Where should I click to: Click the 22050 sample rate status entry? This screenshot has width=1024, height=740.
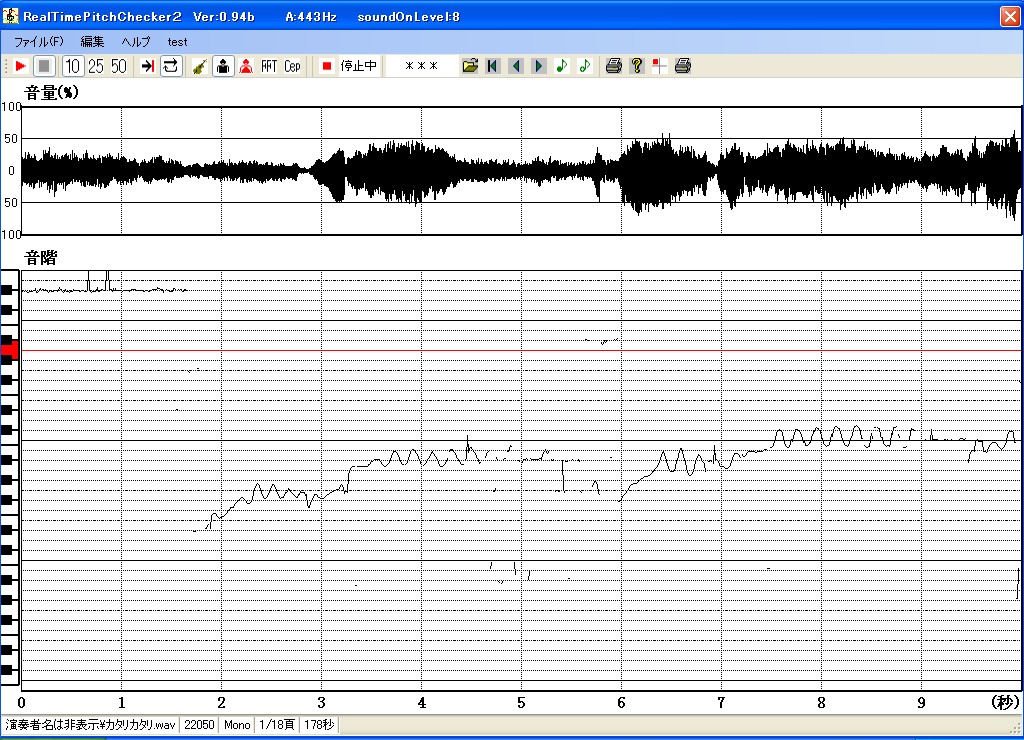point(199,725)
